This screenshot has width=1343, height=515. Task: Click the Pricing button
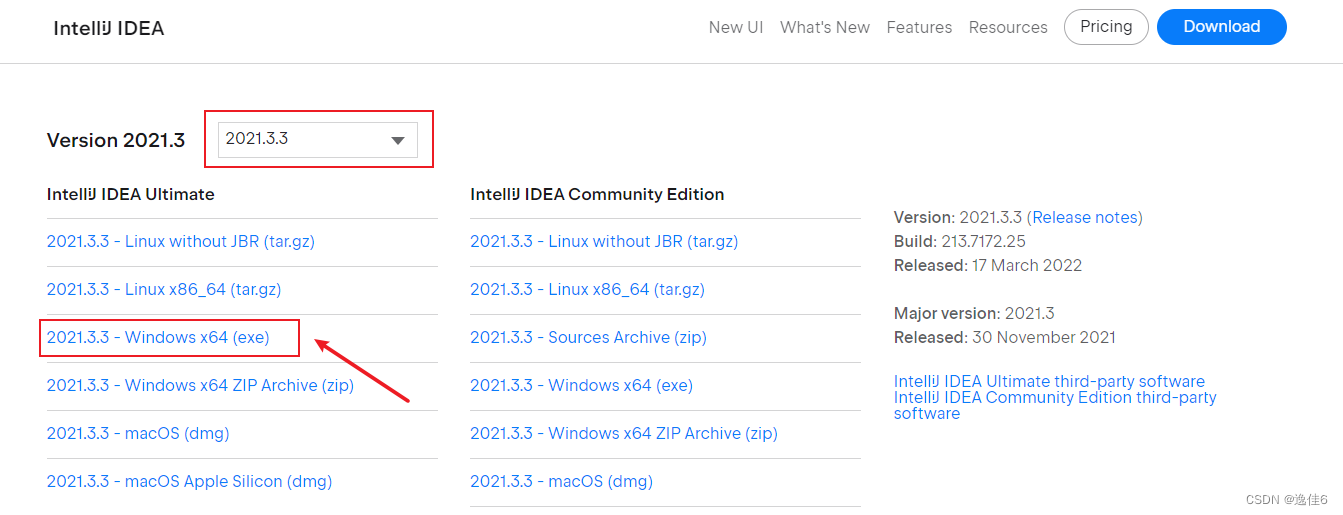click(x=1106, y=27)
